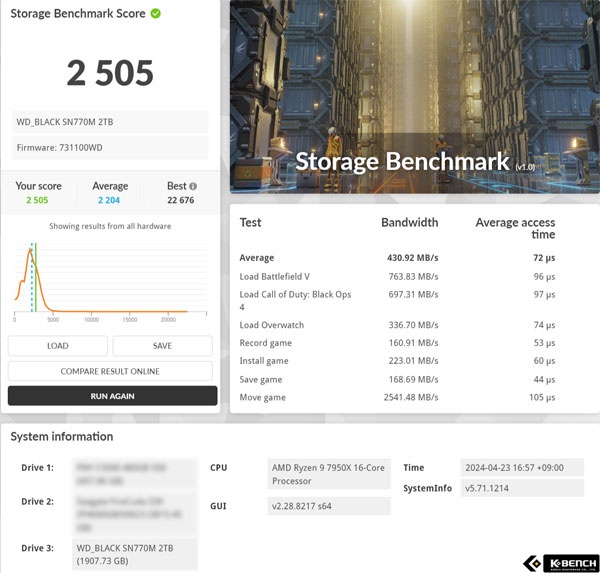
Task: Click the Best score 22 676
Action: coord(181,200)
